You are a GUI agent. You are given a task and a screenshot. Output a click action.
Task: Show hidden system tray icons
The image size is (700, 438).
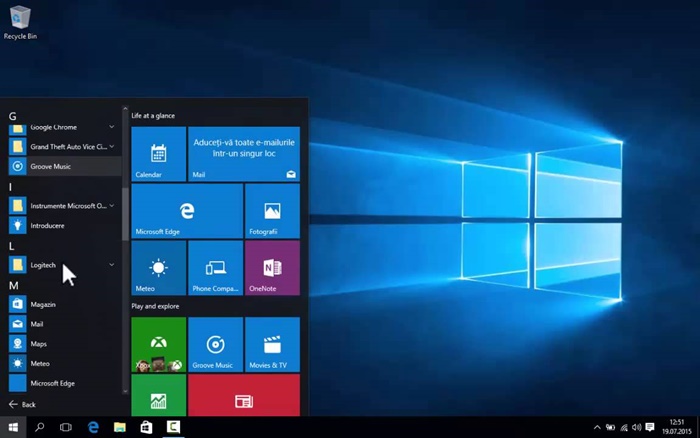597,427
